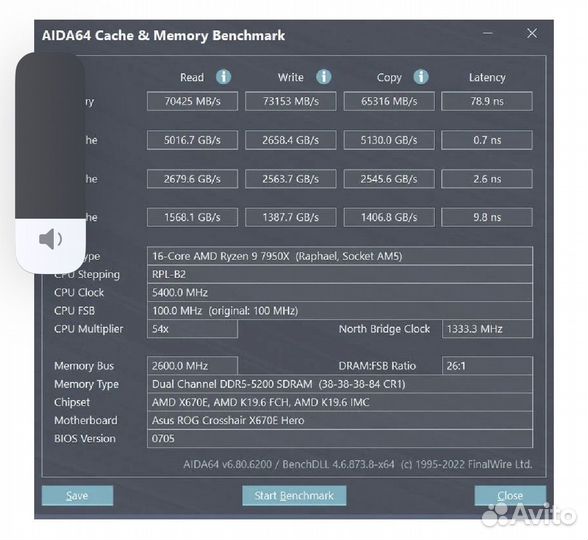
Task: Click the CPU Multiplier label
Action: tap(88, 329)
